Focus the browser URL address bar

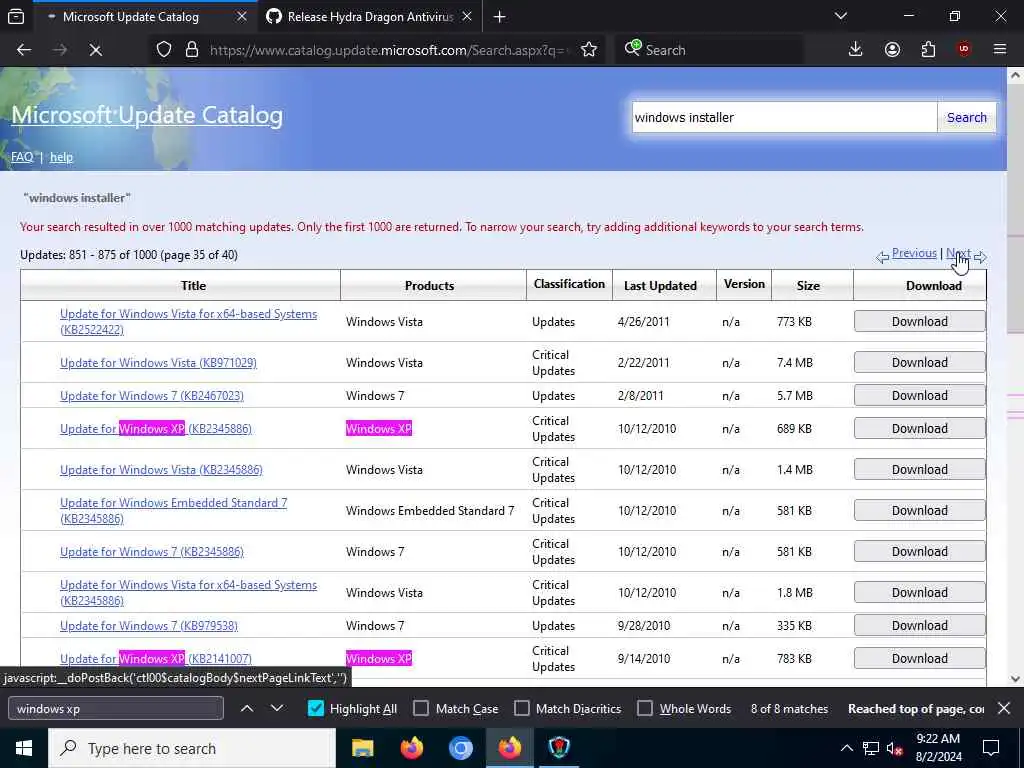(390, 50)
